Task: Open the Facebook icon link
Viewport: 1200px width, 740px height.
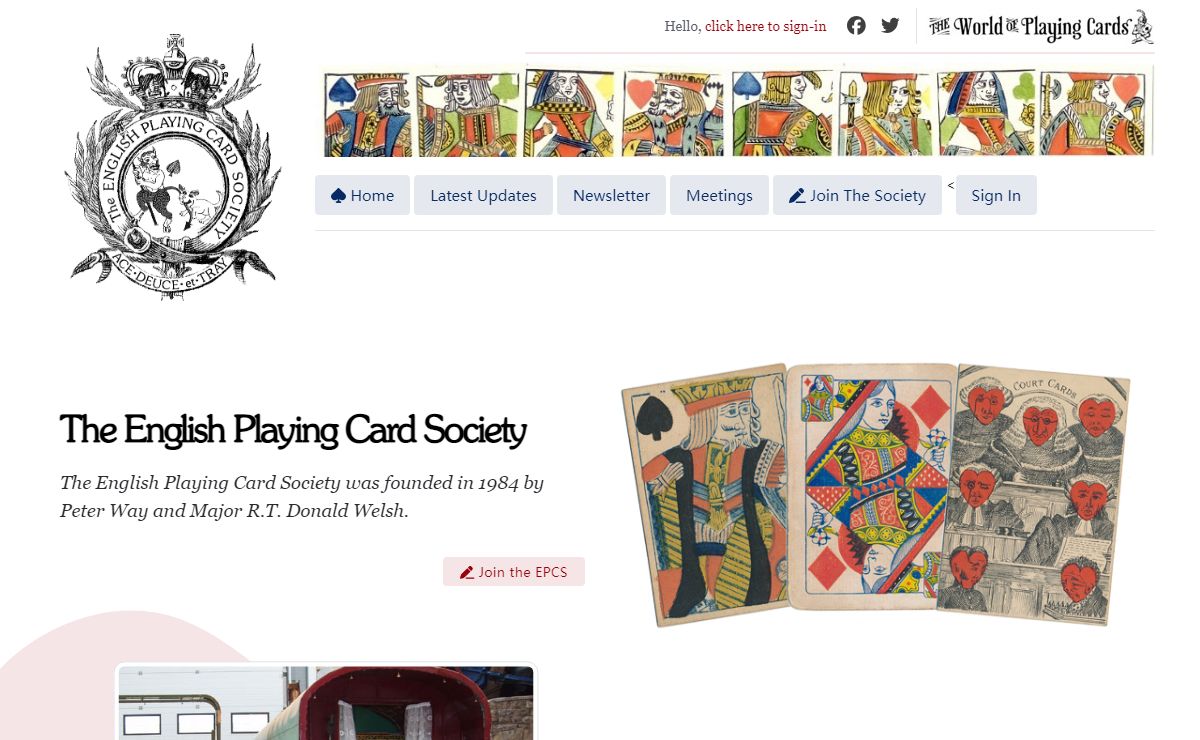Action: 856,26
